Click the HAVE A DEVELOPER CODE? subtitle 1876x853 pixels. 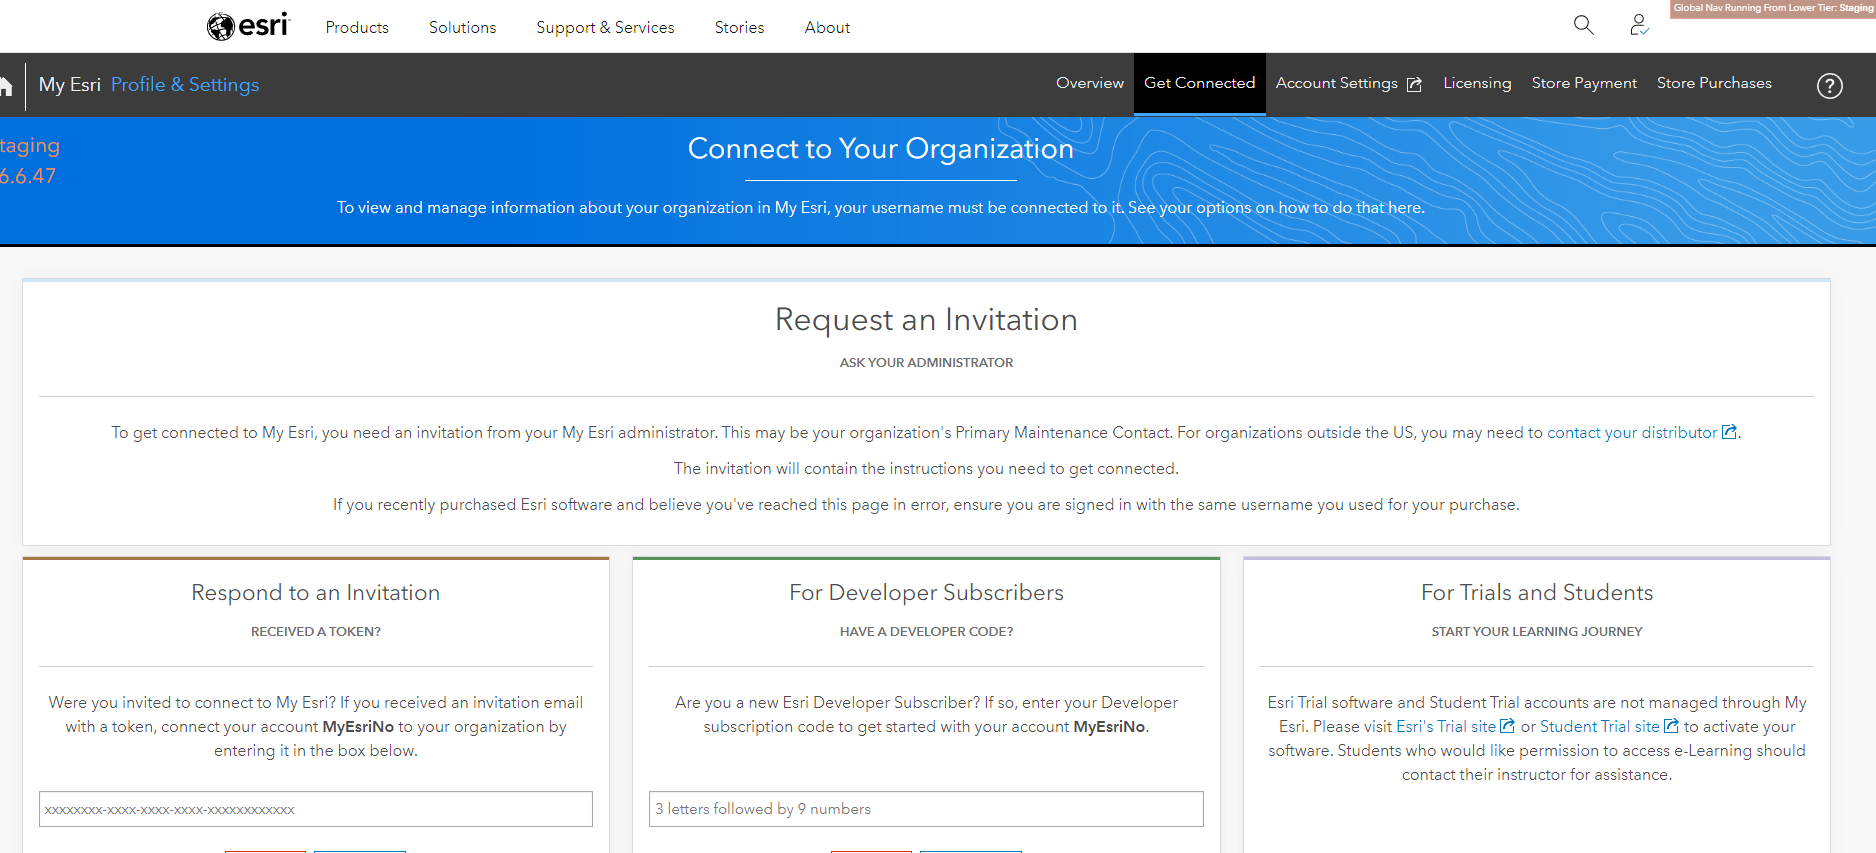point(926,632)
